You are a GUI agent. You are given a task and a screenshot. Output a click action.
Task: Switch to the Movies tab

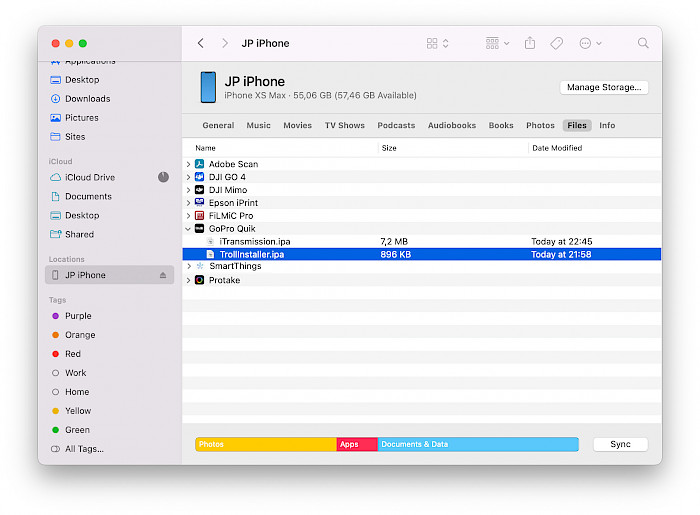point(297,125)
